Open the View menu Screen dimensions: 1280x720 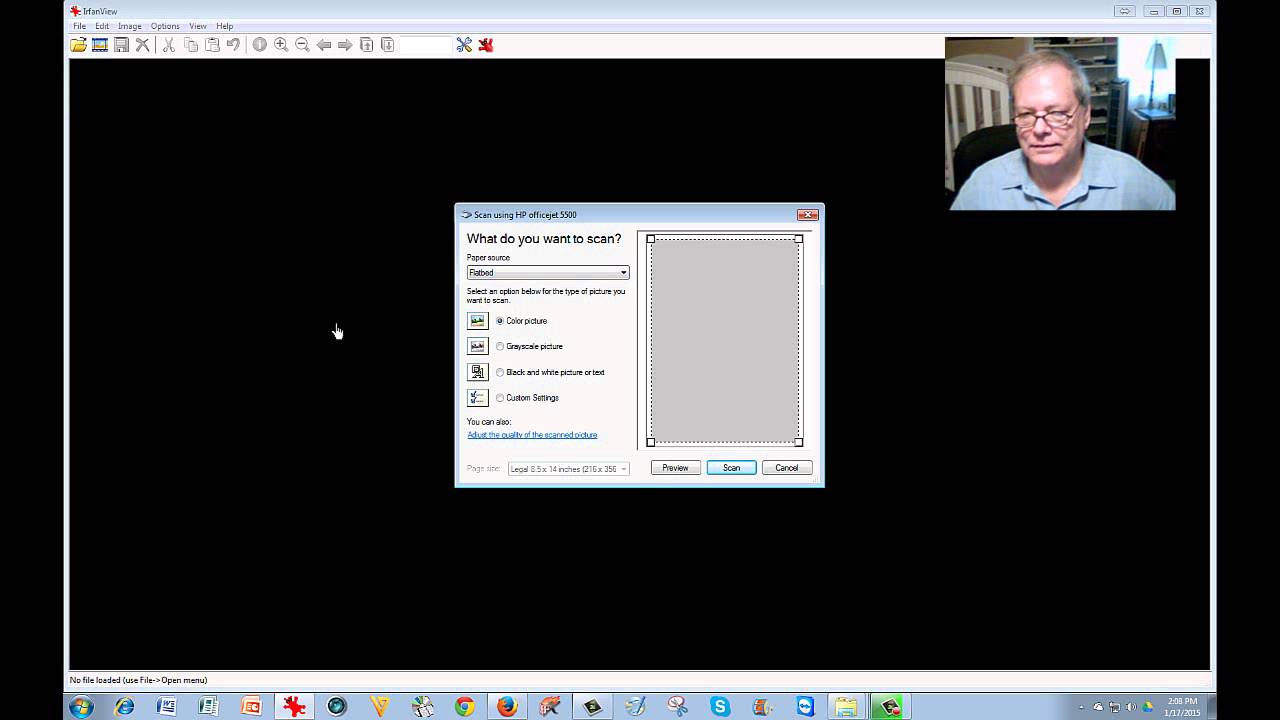pyautogui.click(x=198, y=26)
